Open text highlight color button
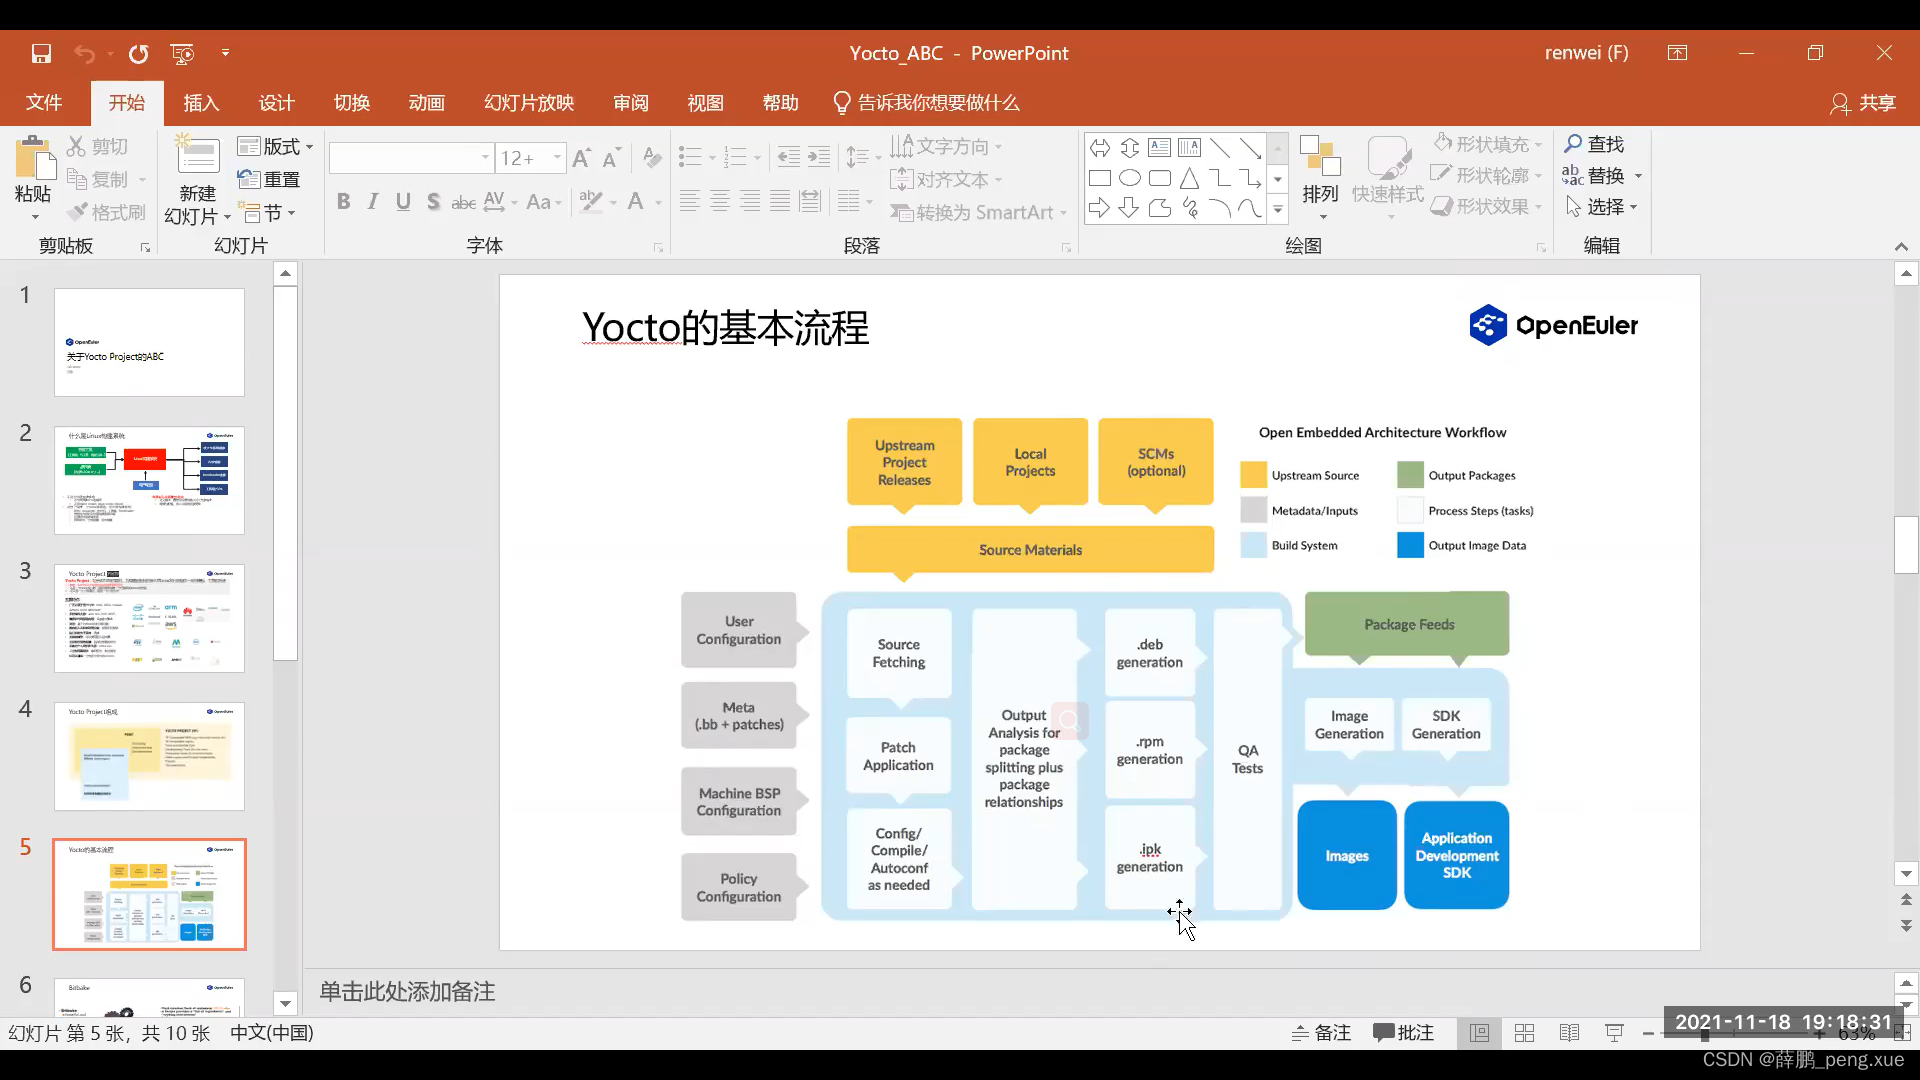The image size is (1920, 1080). click(x=591, y=202)
